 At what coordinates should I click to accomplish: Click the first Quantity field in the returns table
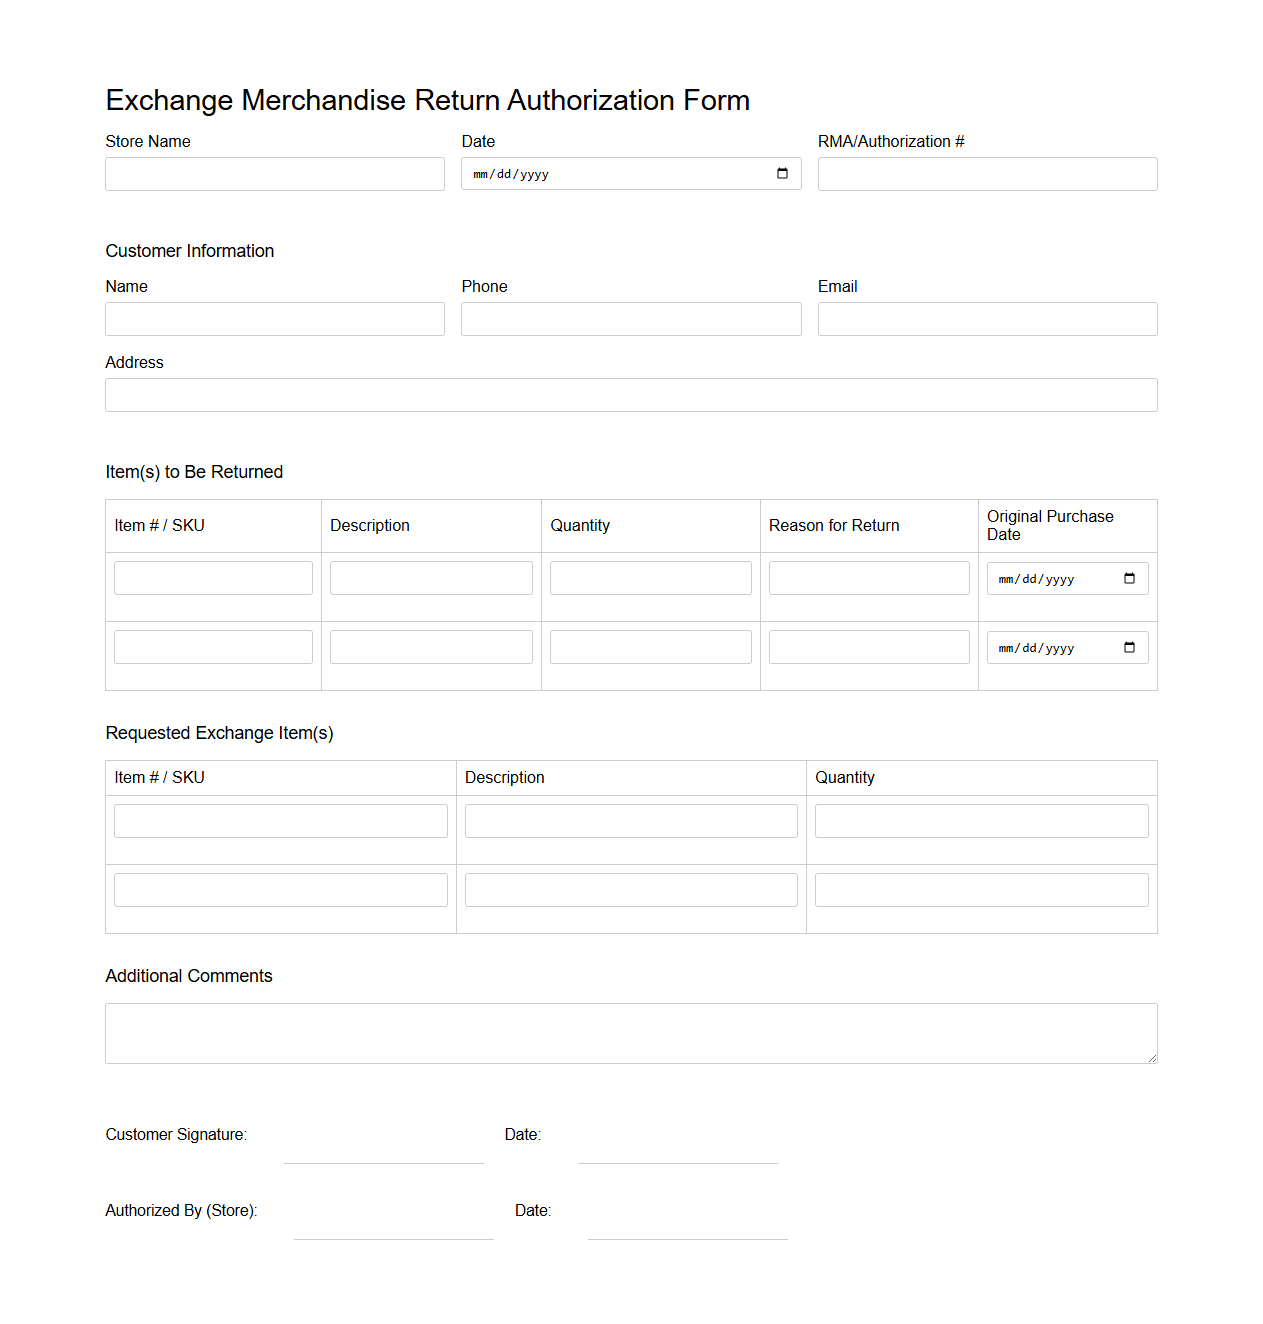pos(650,577)
